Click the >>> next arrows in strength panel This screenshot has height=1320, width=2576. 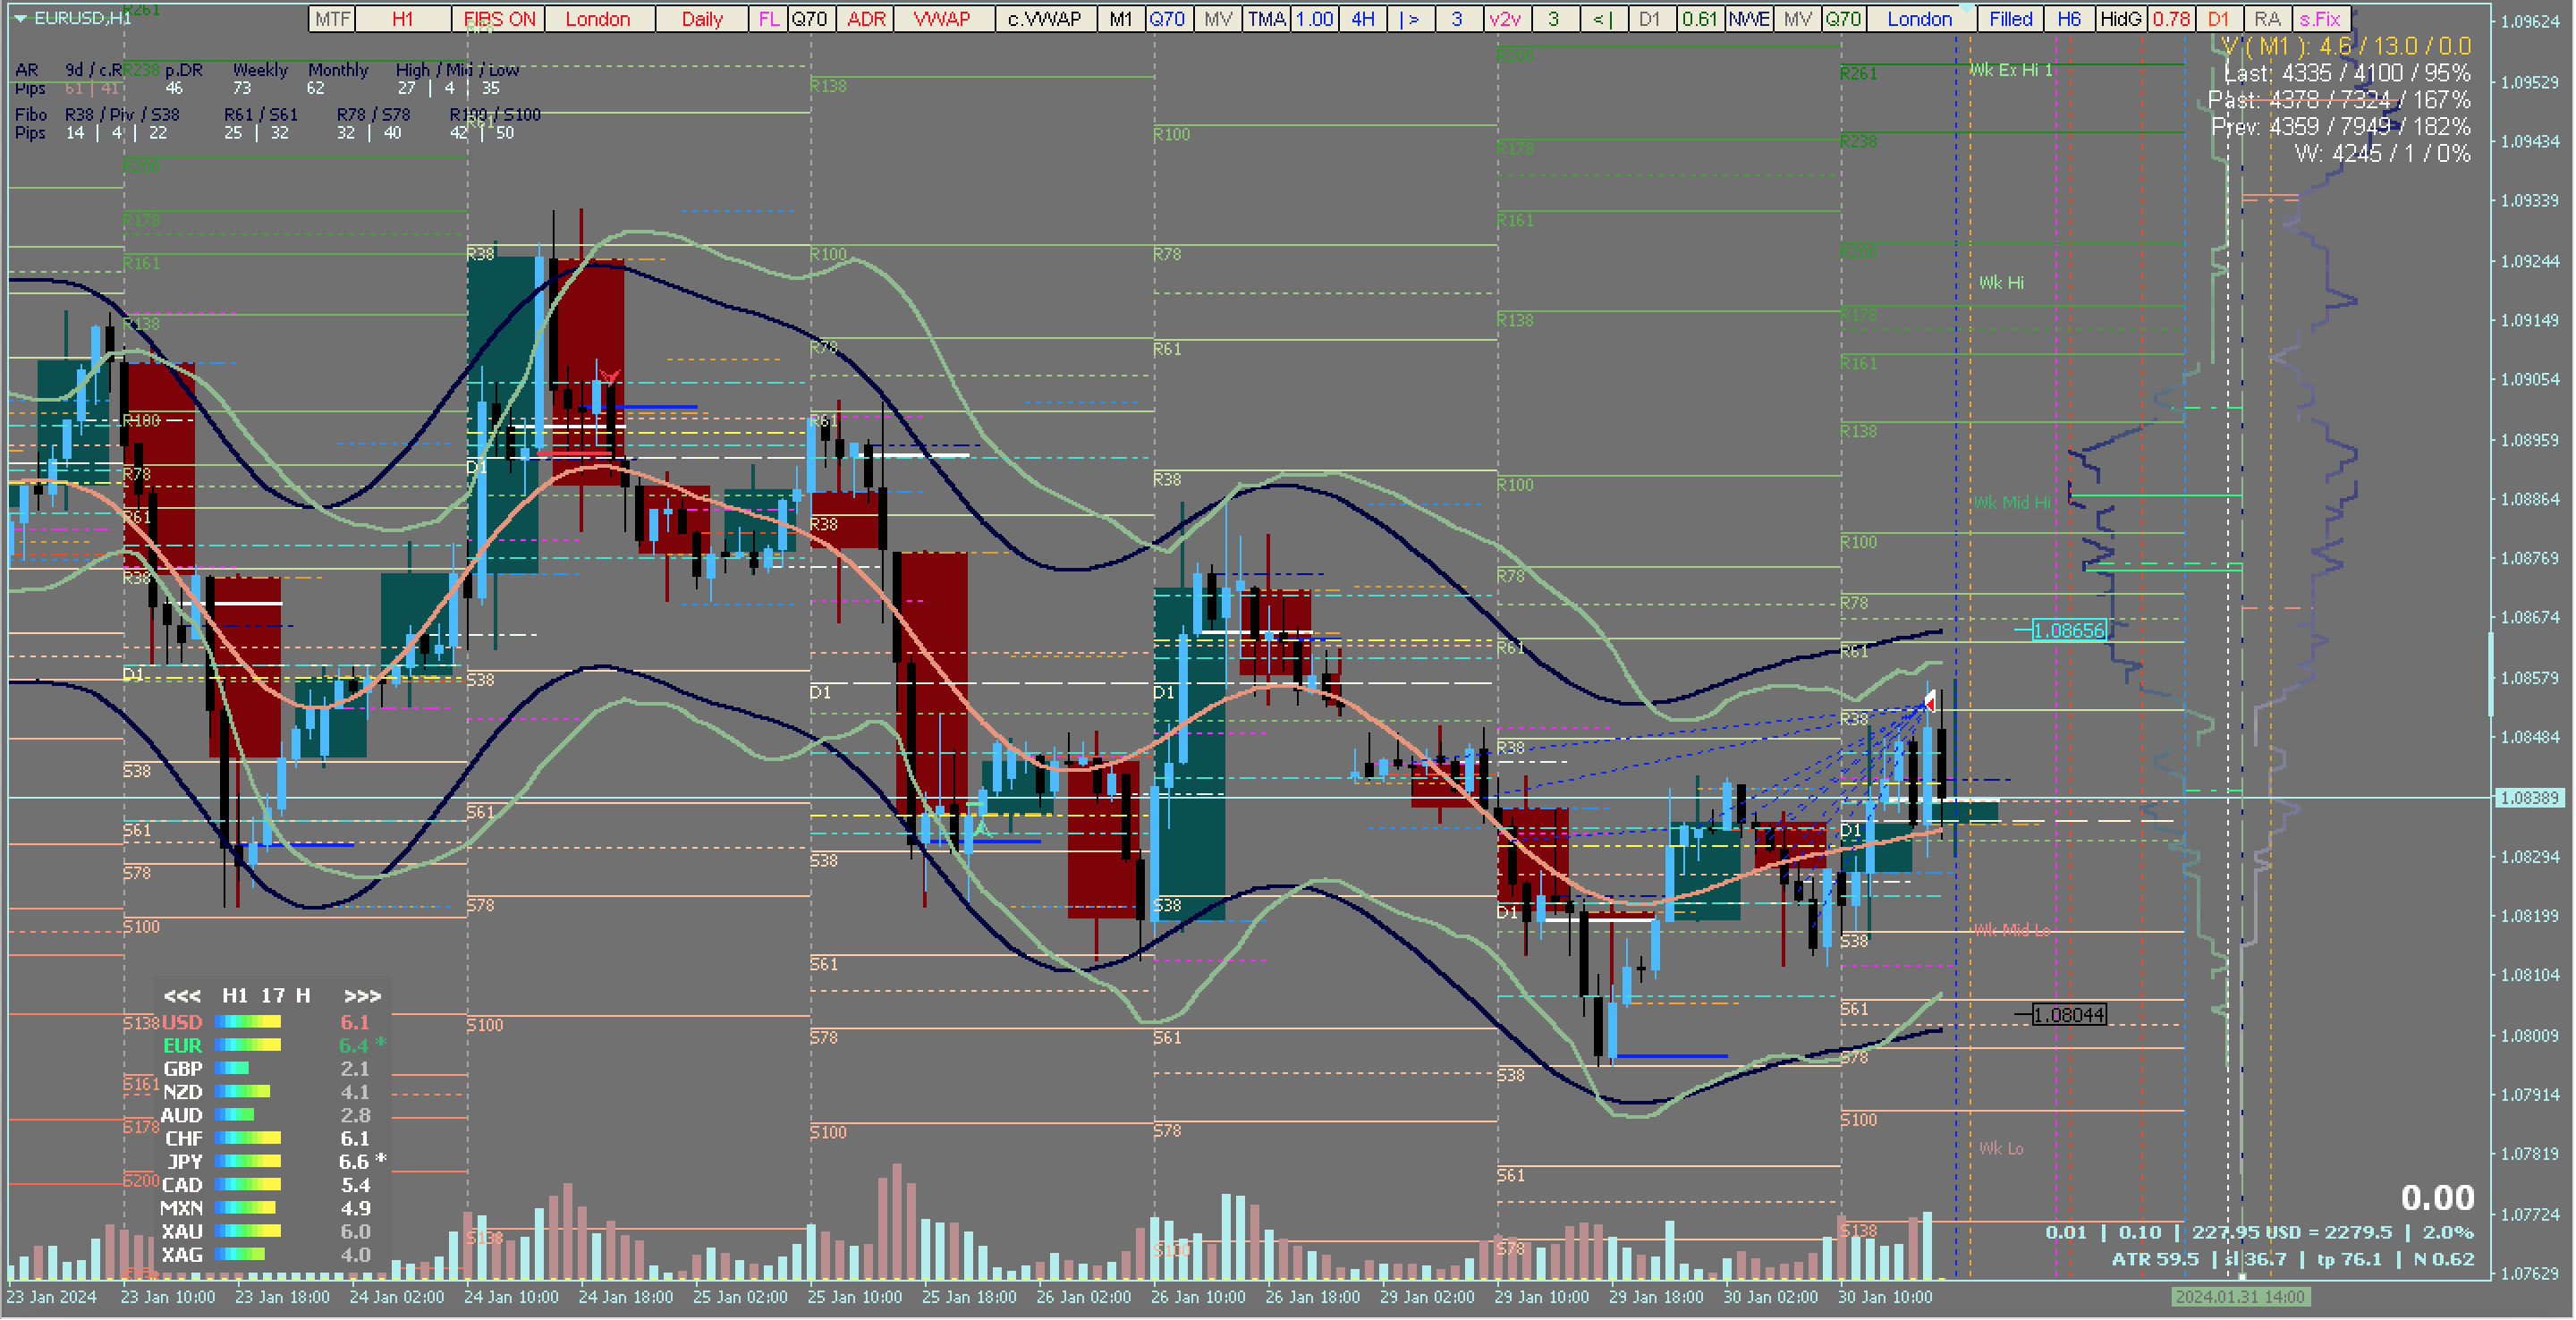(362, 996)
